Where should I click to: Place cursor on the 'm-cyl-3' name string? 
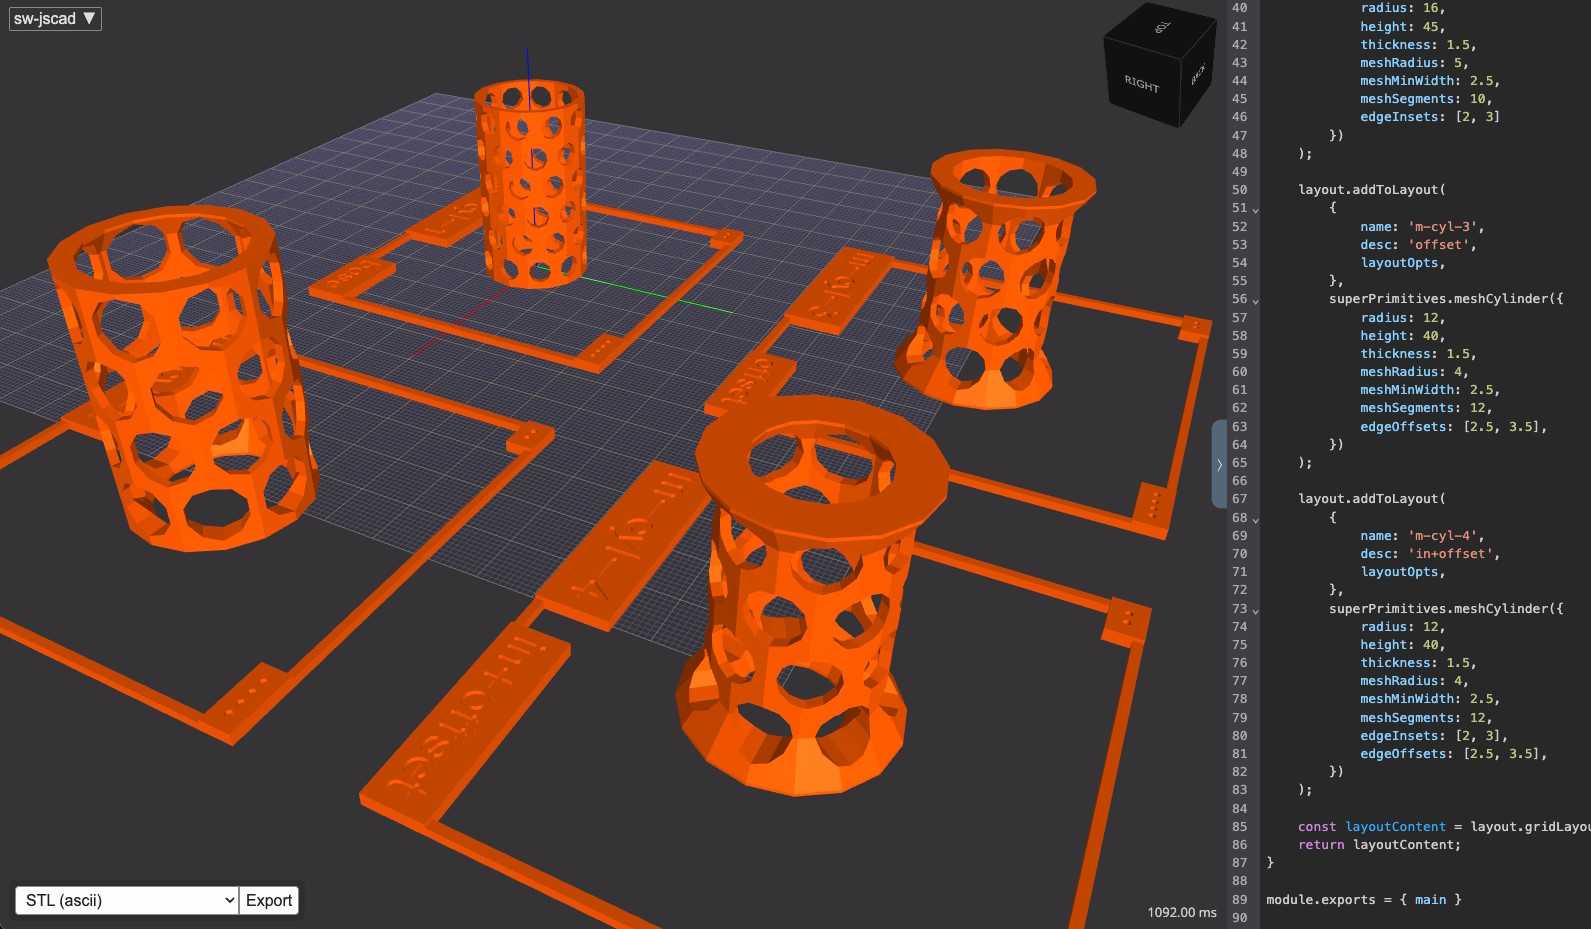click(1441, 227)
